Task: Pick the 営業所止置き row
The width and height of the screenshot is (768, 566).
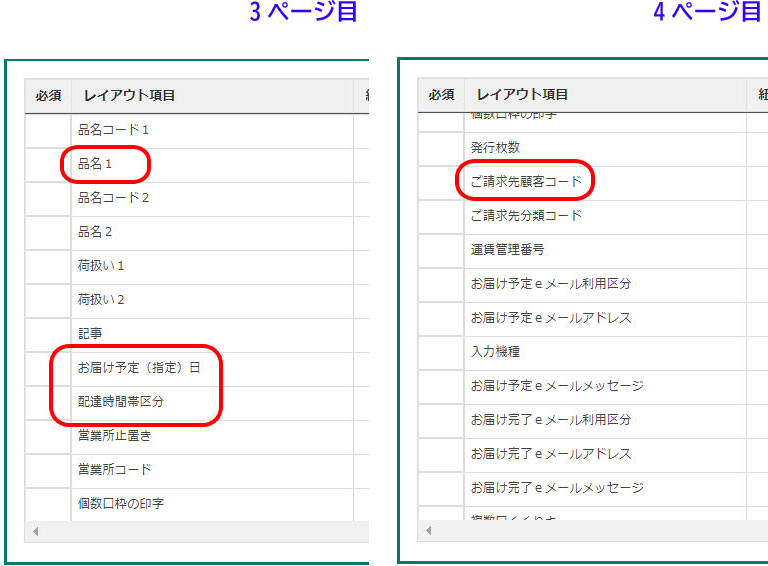Action: 114,435
